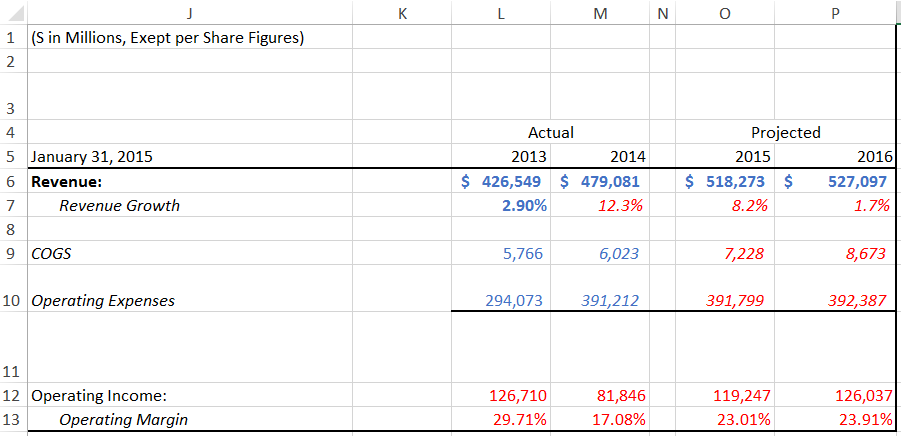Select column K header

(402, 14)
